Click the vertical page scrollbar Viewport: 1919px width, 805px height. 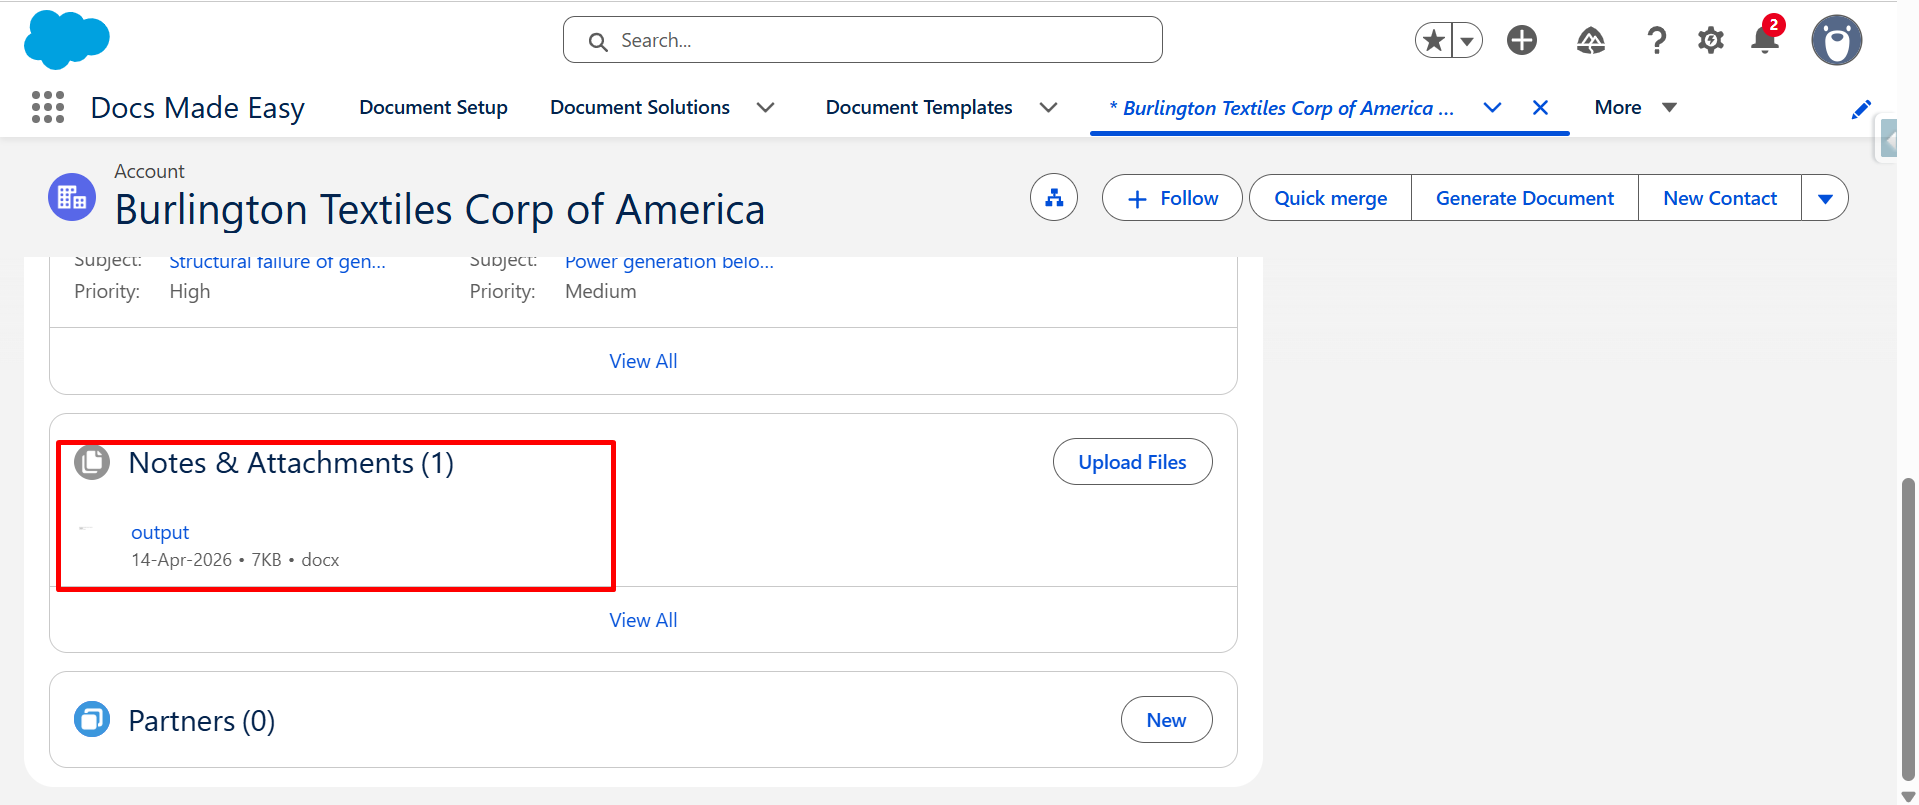pos(1908,628)
